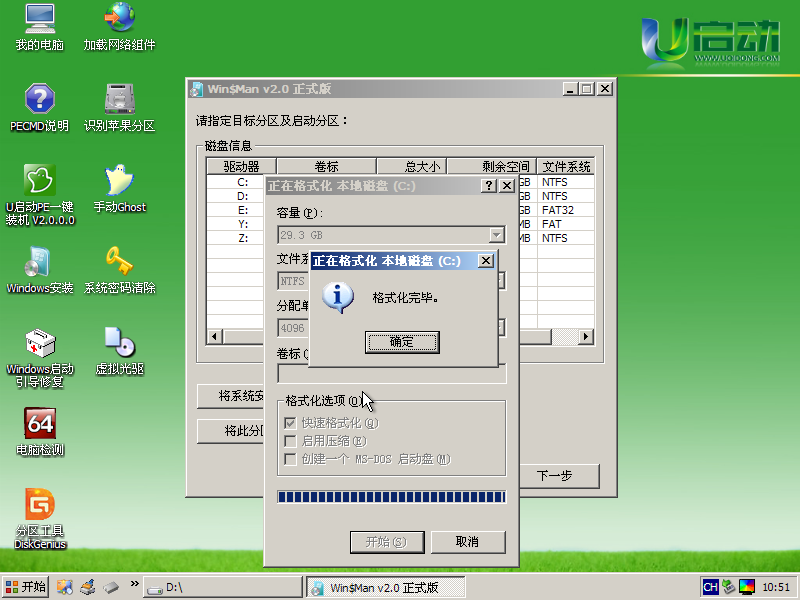This screenshot has width=800, height=600.
Task: Click the blue format progress bar
Action: point(392,497)
